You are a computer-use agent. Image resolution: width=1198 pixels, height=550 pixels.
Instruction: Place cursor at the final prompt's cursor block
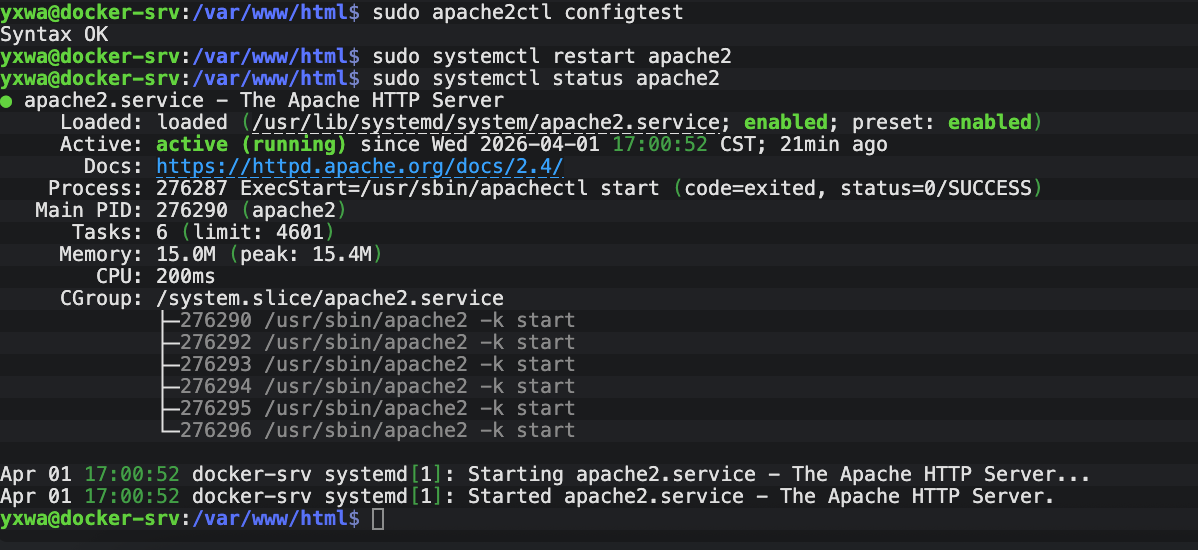click(x=377, y=519)
